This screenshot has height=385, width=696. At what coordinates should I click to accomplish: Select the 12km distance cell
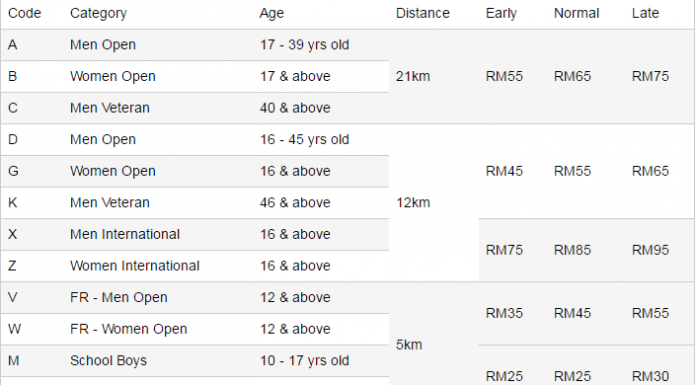tap(434, 202)
